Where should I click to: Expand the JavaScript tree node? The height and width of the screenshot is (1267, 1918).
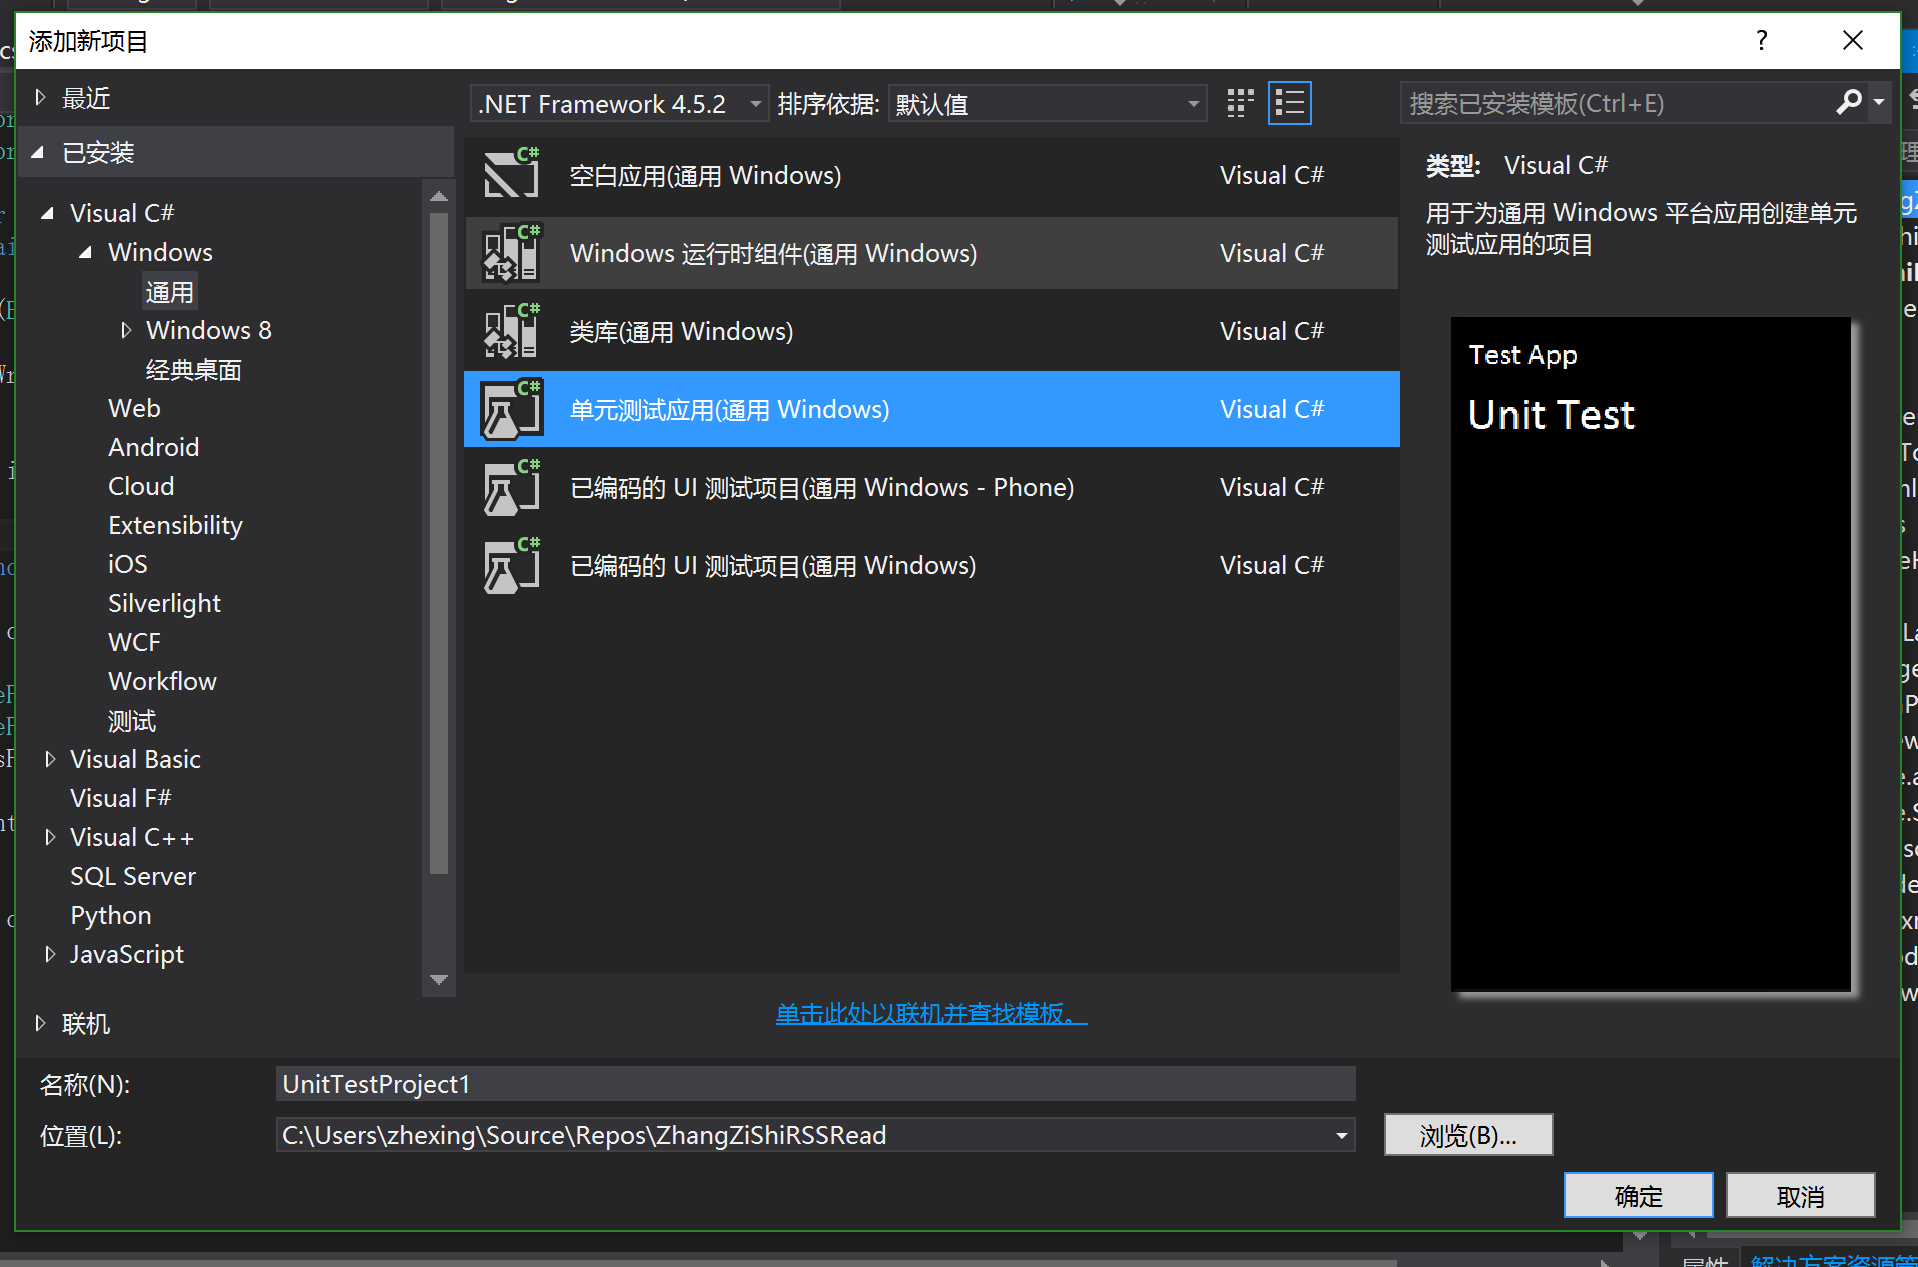49,954
